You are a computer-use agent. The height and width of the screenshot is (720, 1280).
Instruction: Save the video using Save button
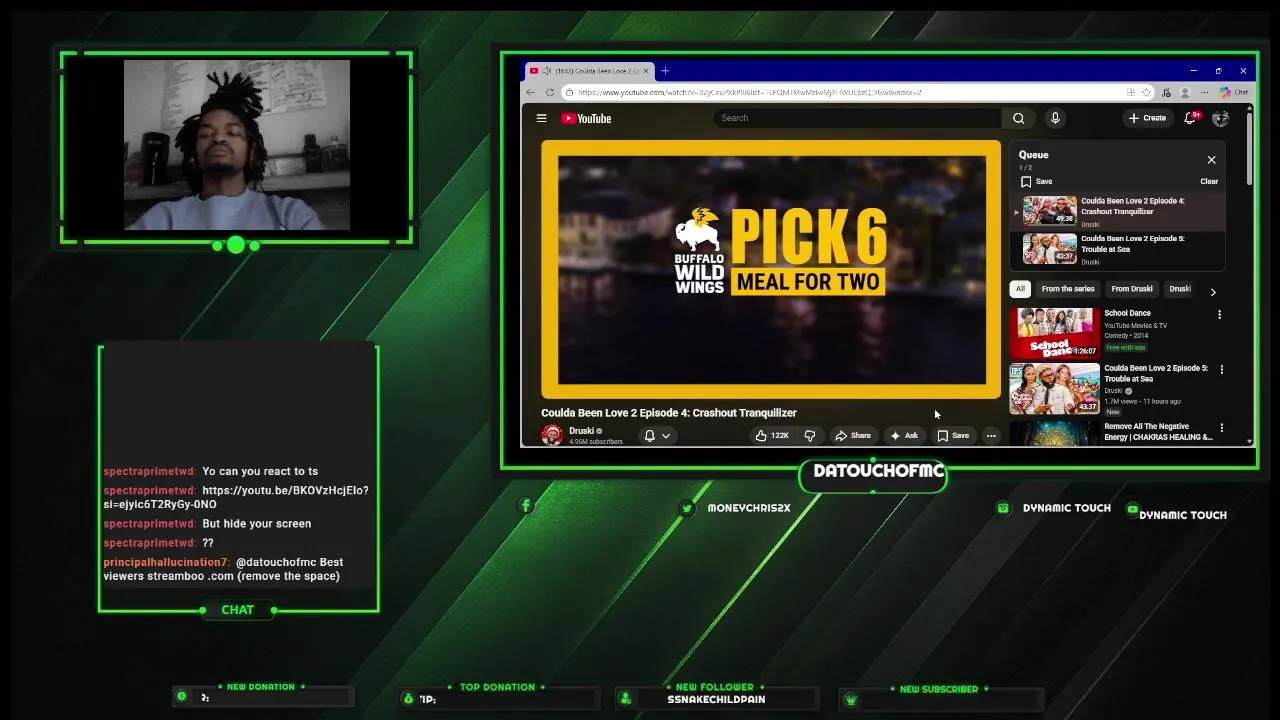pyautogui.click(x=953, y=435)
